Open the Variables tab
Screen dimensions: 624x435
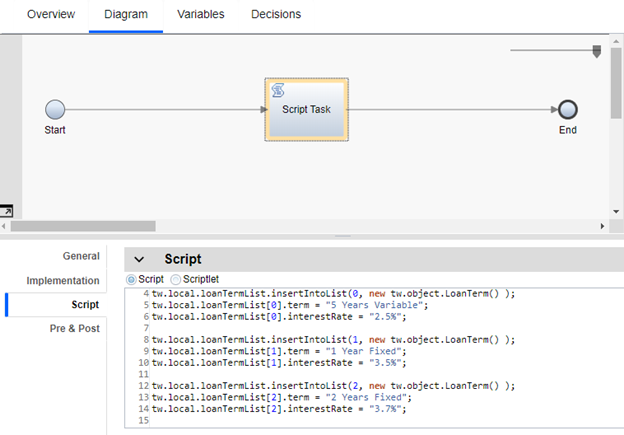(x=200, y=14)
